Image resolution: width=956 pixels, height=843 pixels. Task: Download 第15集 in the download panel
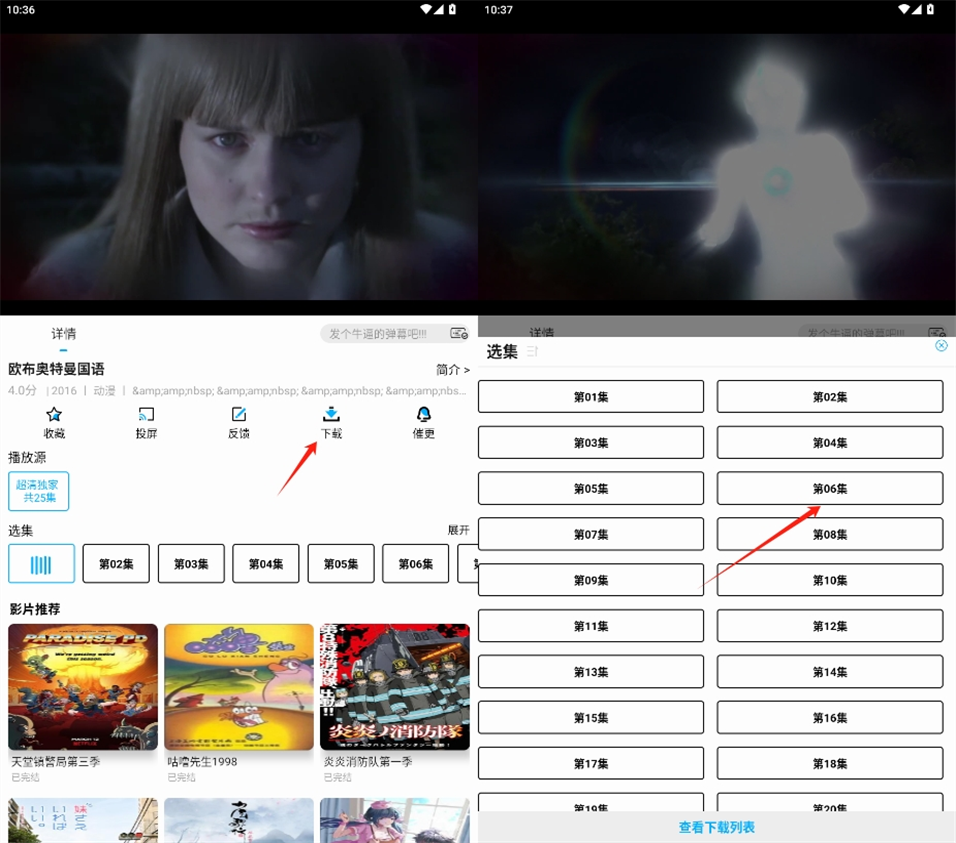pos(591,717)
